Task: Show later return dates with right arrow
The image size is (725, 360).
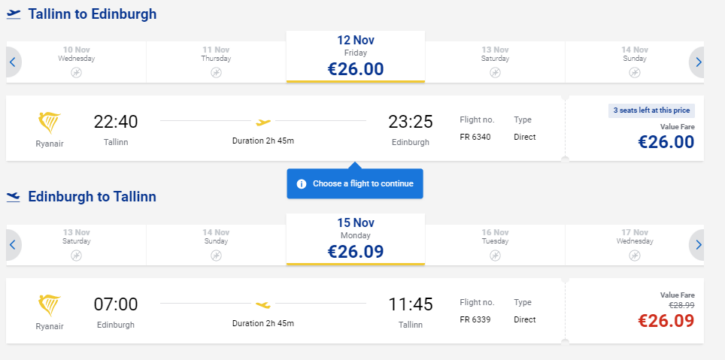Action: coord(697,244)
